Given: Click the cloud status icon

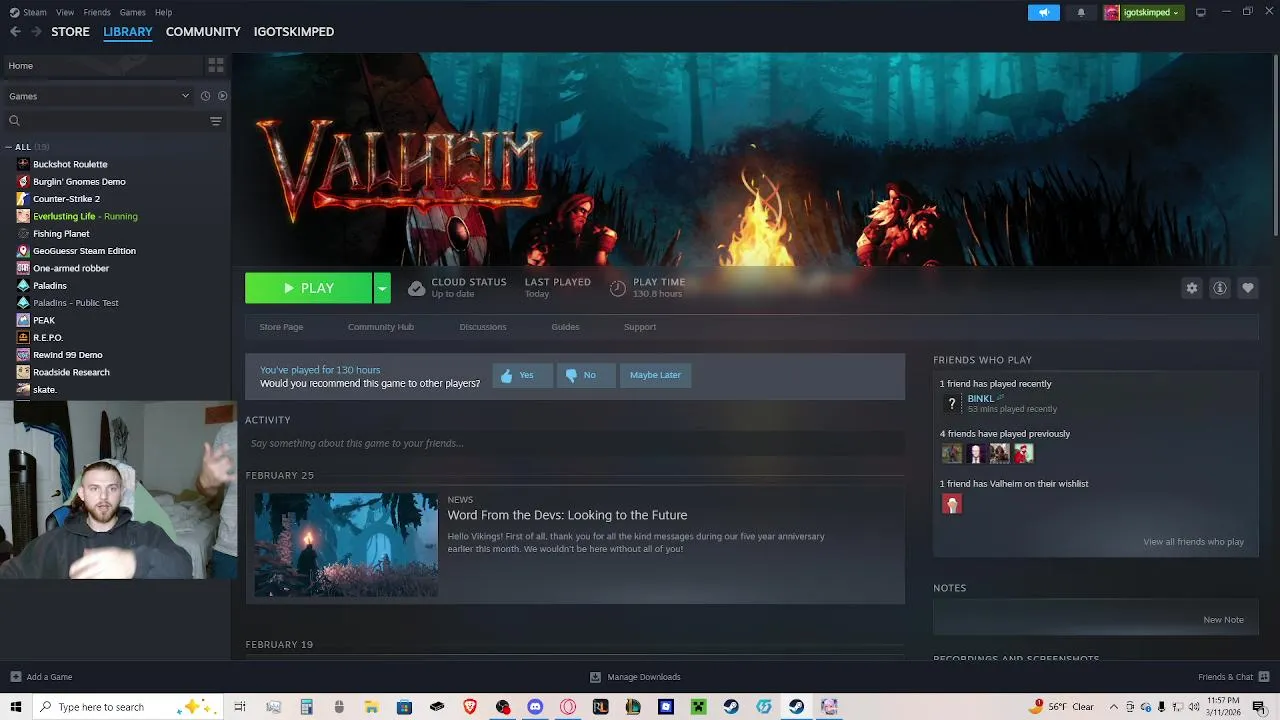Looking at the screenshot, I should point(416,288).
